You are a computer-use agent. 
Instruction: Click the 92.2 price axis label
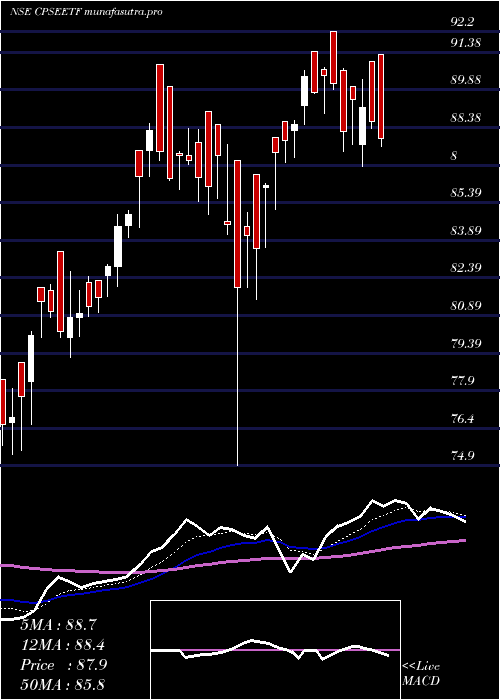point(462,22)
